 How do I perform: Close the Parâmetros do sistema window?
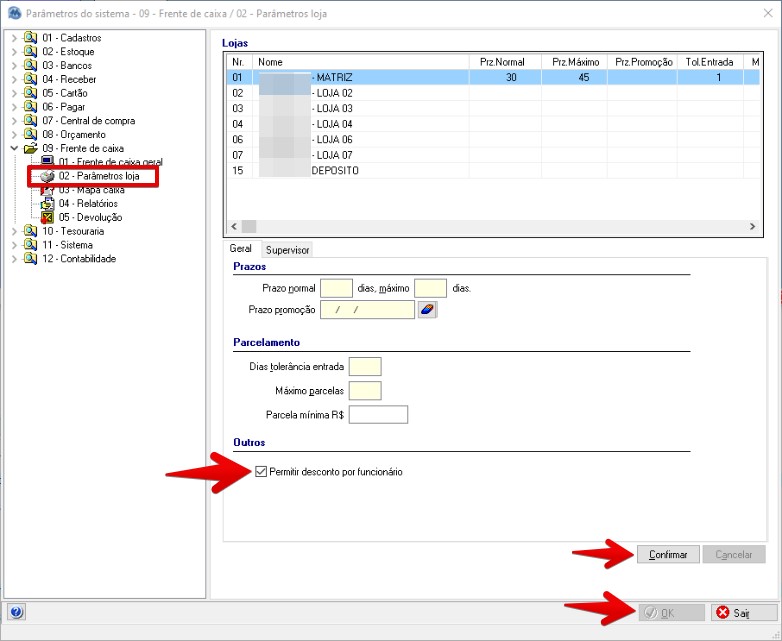click(x=768, y=13)
